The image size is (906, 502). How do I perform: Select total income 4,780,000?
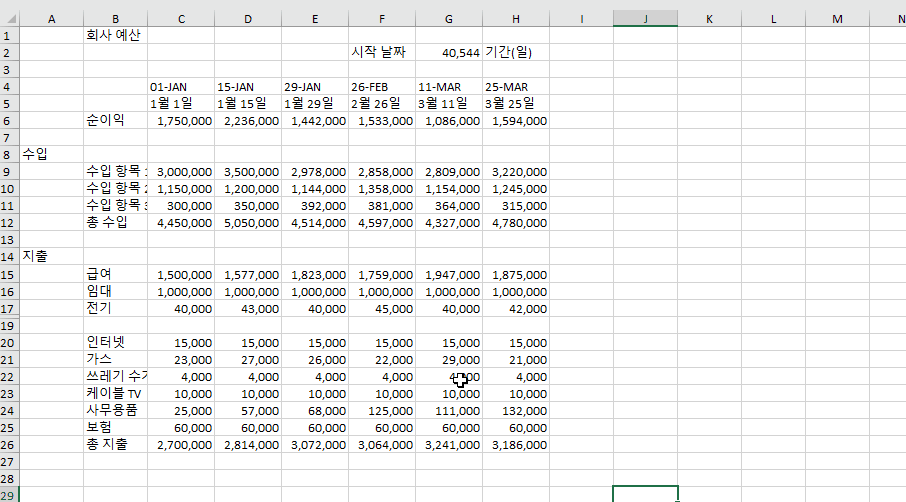(x=516, y=223)
